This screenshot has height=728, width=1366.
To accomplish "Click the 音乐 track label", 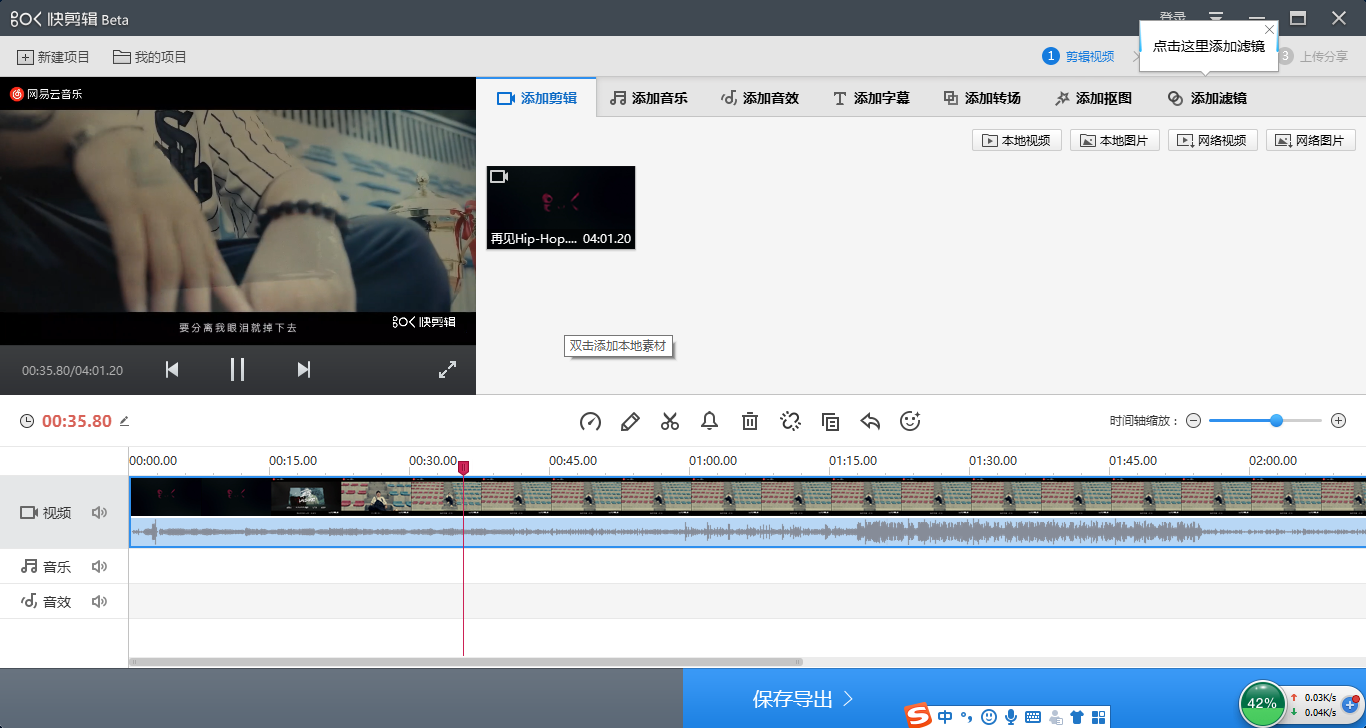I will (x=57, y=566).
